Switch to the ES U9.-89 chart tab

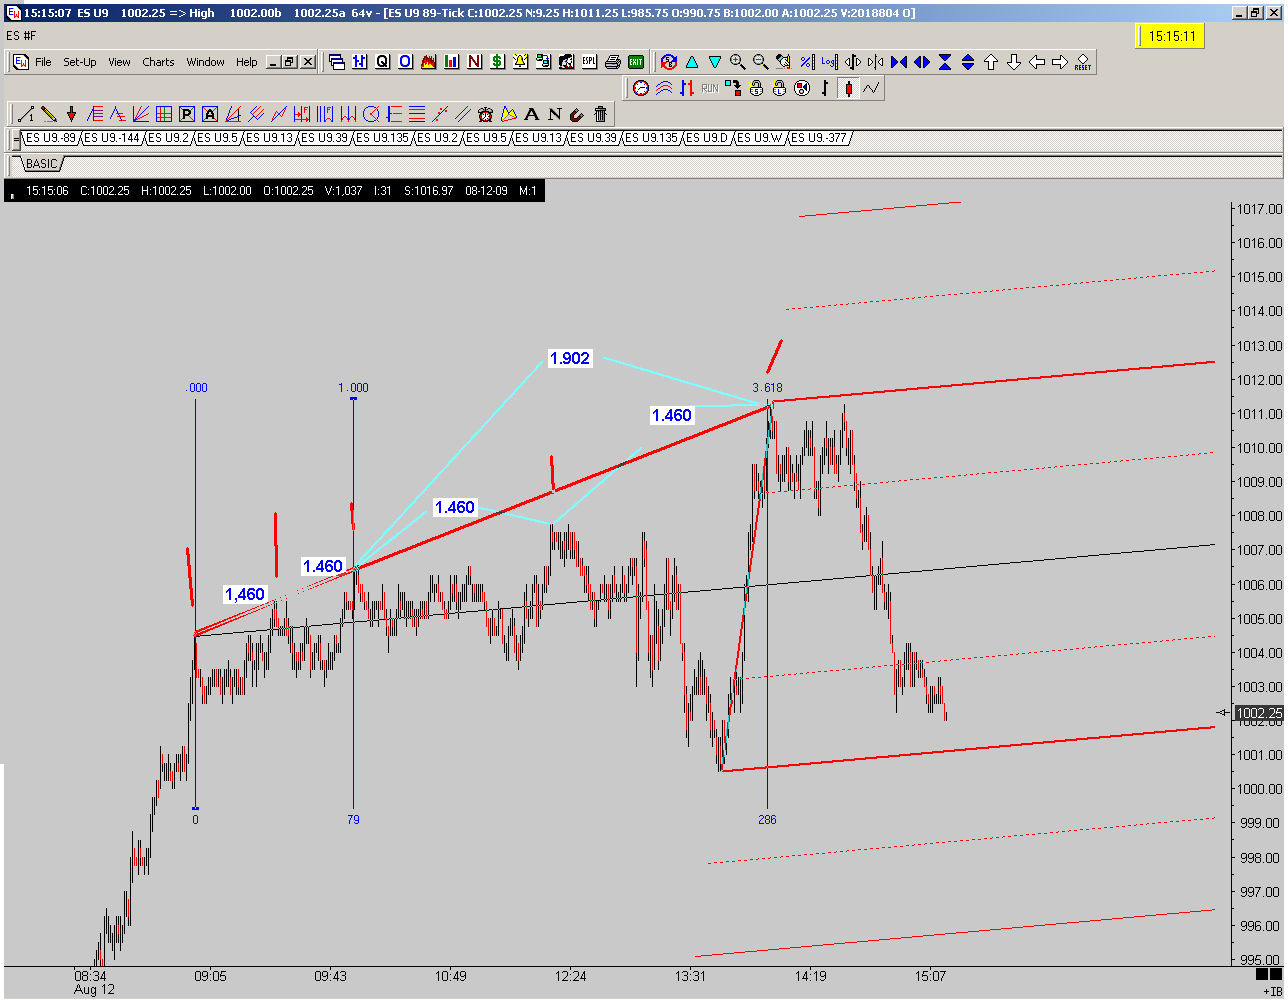click(51, 138)
